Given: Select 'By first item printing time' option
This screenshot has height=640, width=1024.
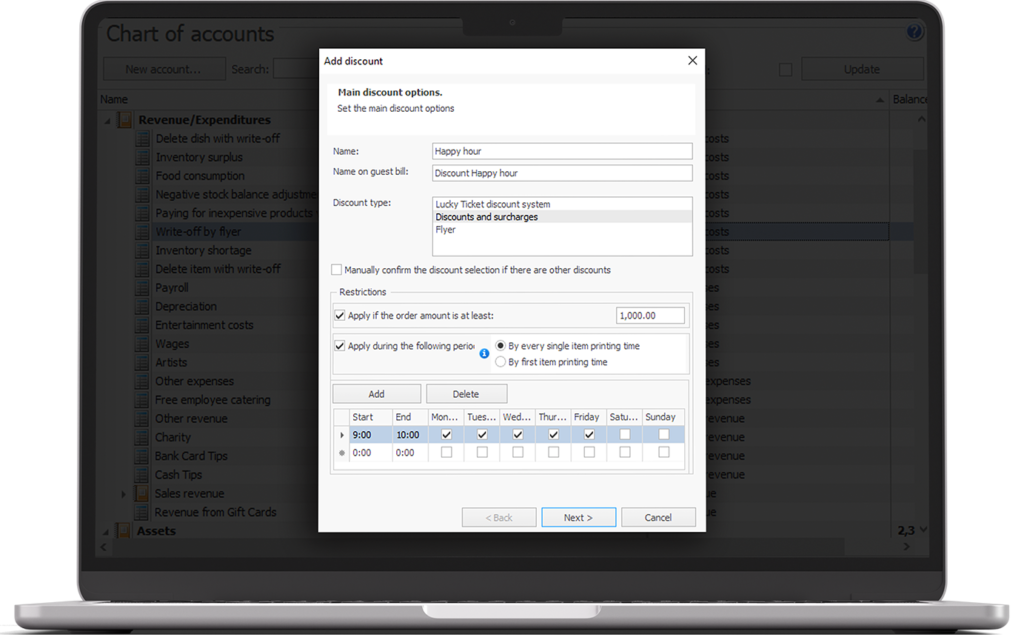Looking at the screenshot, I should [501, 362].
